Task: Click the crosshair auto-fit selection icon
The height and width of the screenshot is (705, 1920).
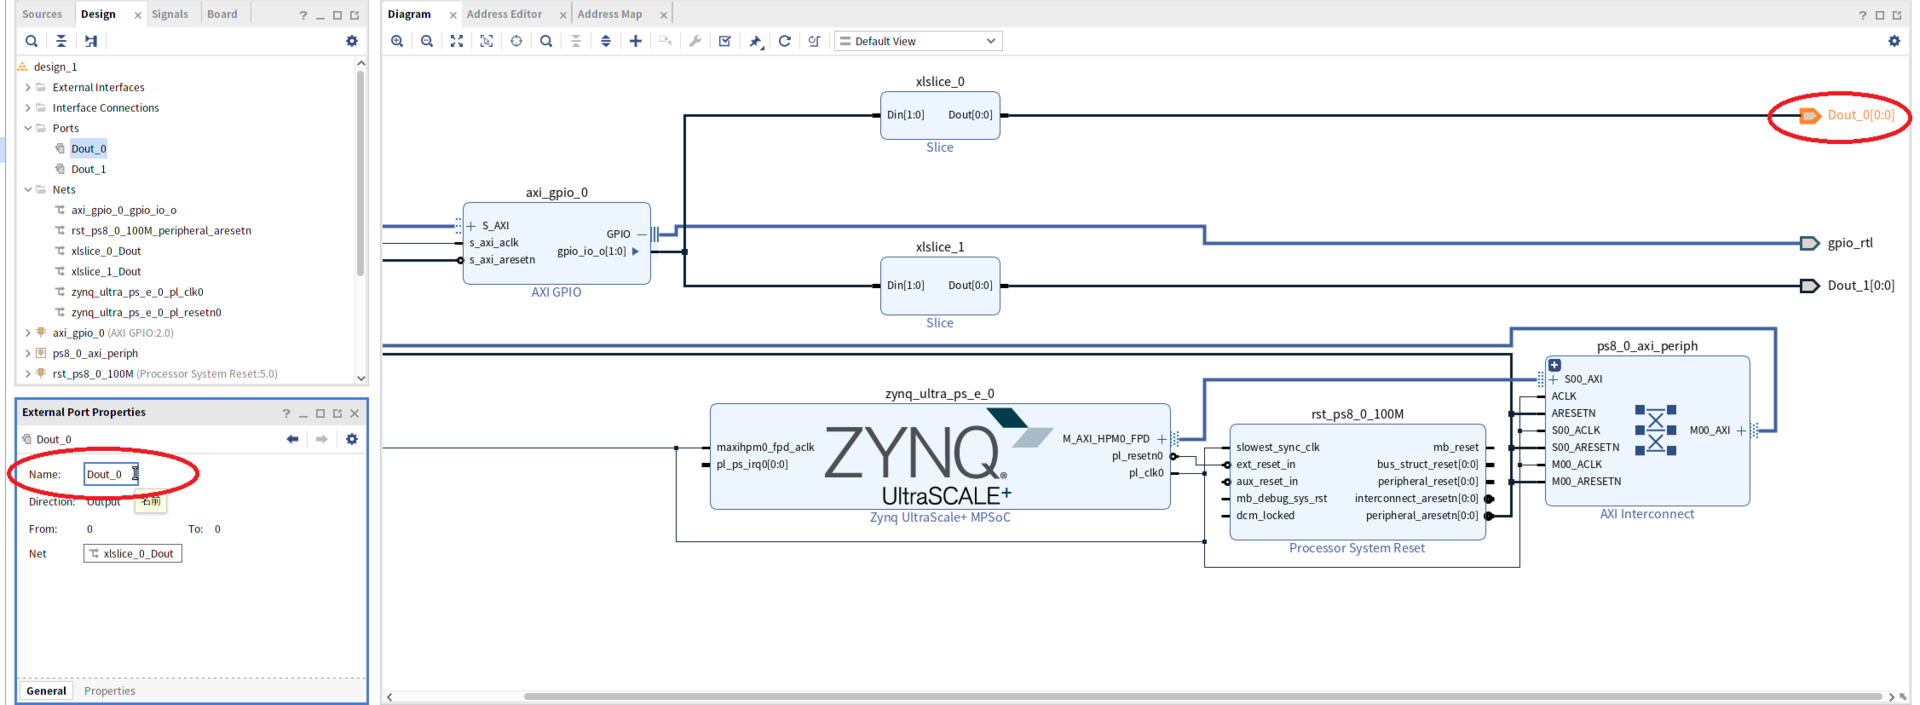Action: tap(516, 41)
